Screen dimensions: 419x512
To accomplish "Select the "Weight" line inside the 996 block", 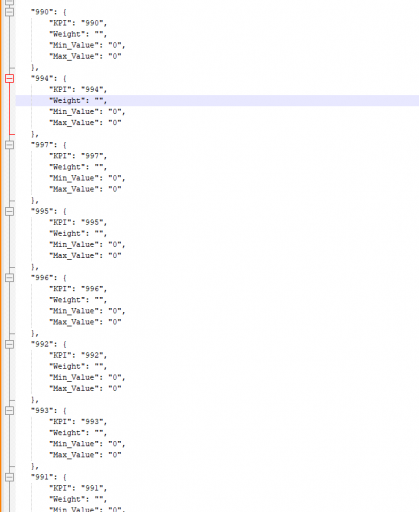I will pyautogui.click(x=78, y=300).
